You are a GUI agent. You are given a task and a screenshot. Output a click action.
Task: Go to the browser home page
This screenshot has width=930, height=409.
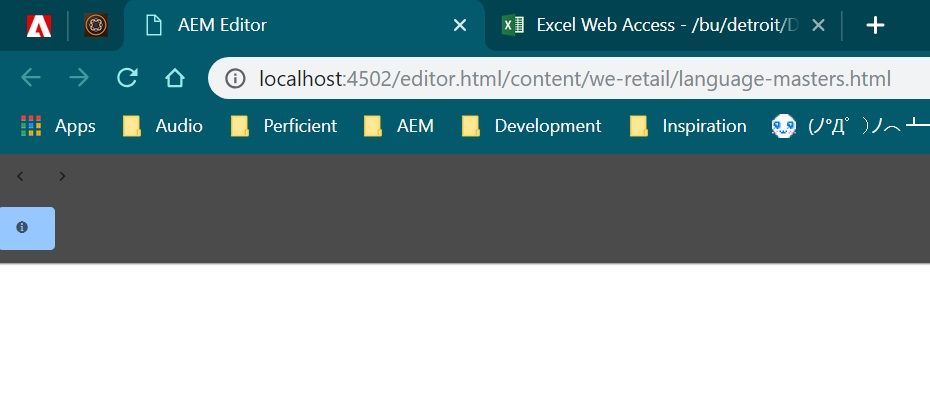tap(174, 78)
